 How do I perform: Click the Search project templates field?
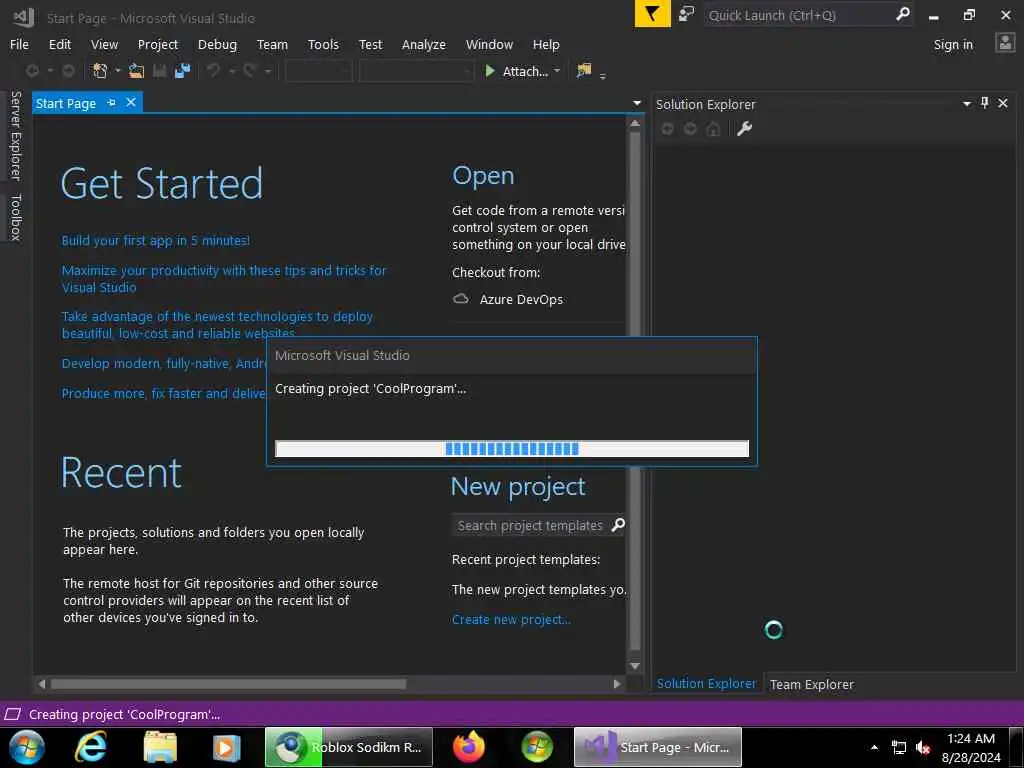530,525
